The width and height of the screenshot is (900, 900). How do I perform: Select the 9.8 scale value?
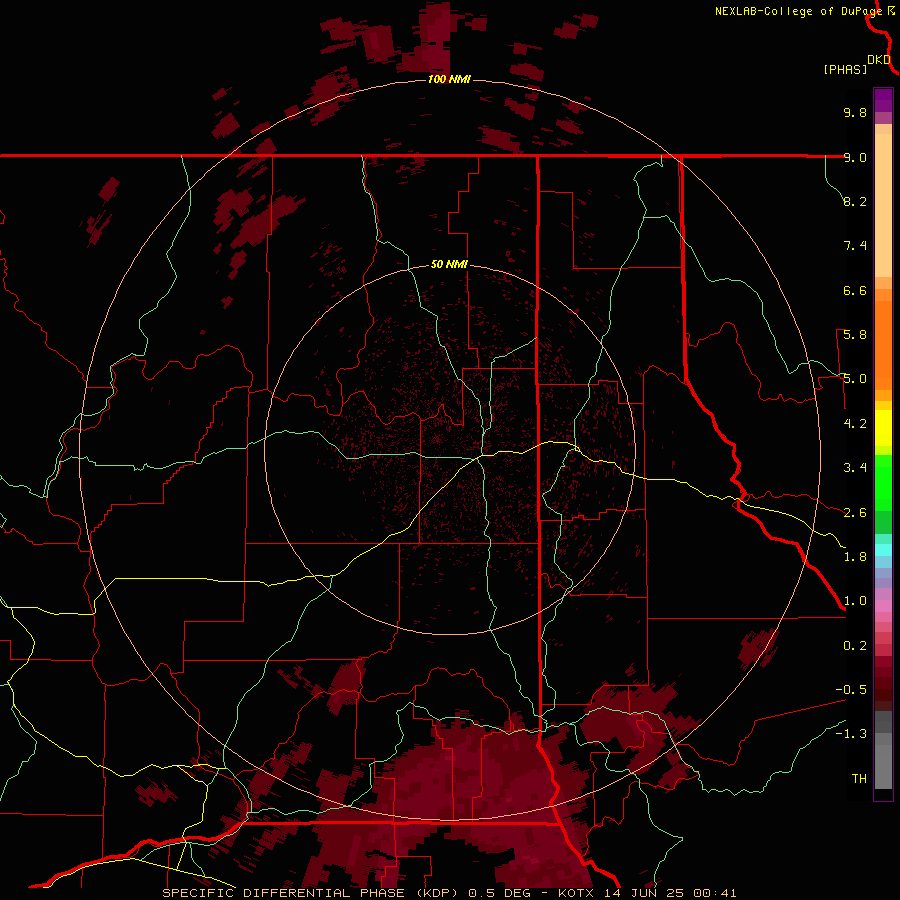[855, 112]
